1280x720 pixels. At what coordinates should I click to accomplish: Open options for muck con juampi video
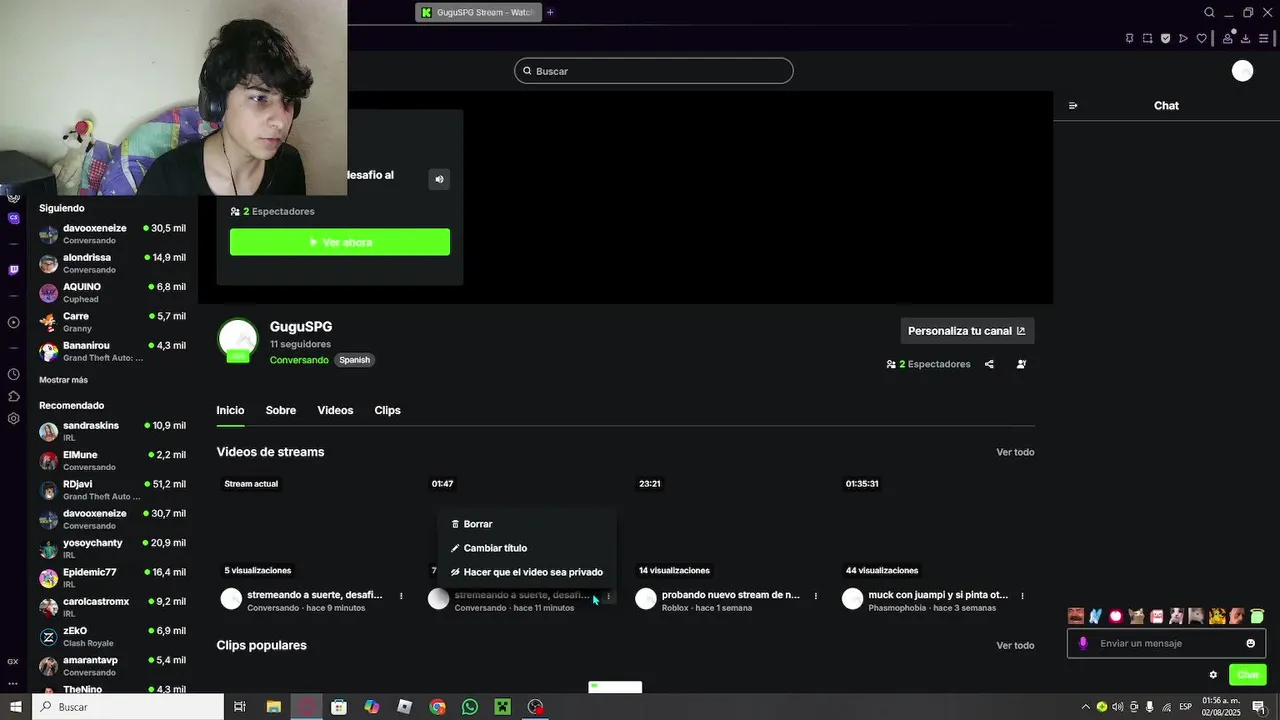[x=1022, y=596]
